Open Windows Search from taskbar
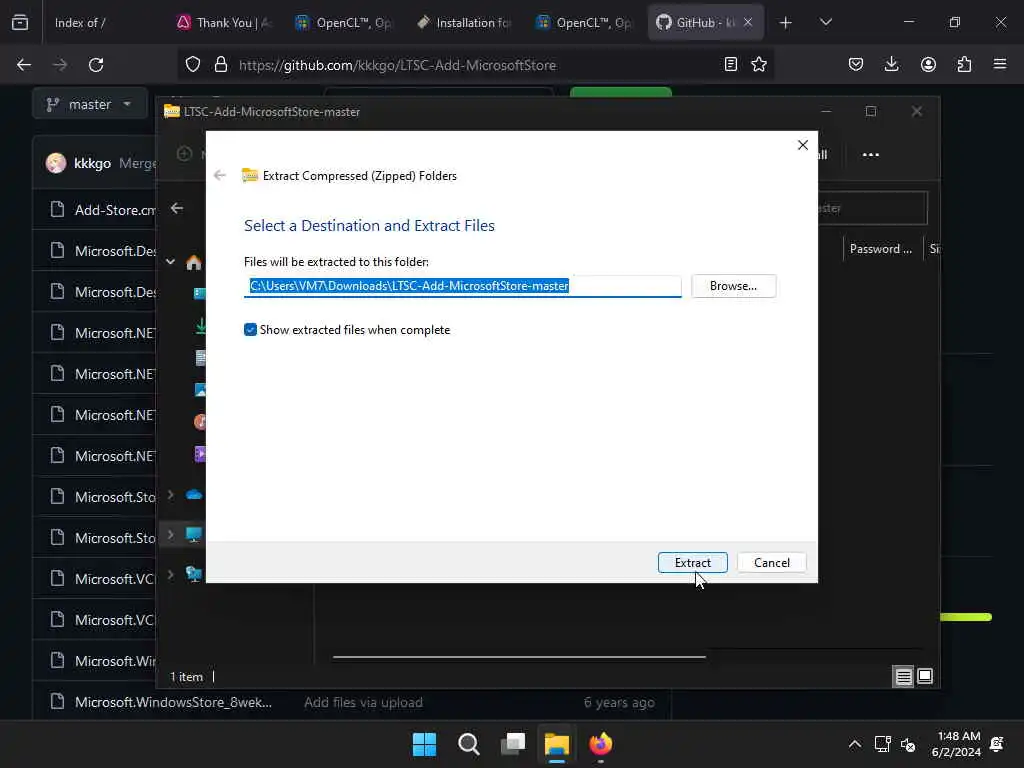 468,744
